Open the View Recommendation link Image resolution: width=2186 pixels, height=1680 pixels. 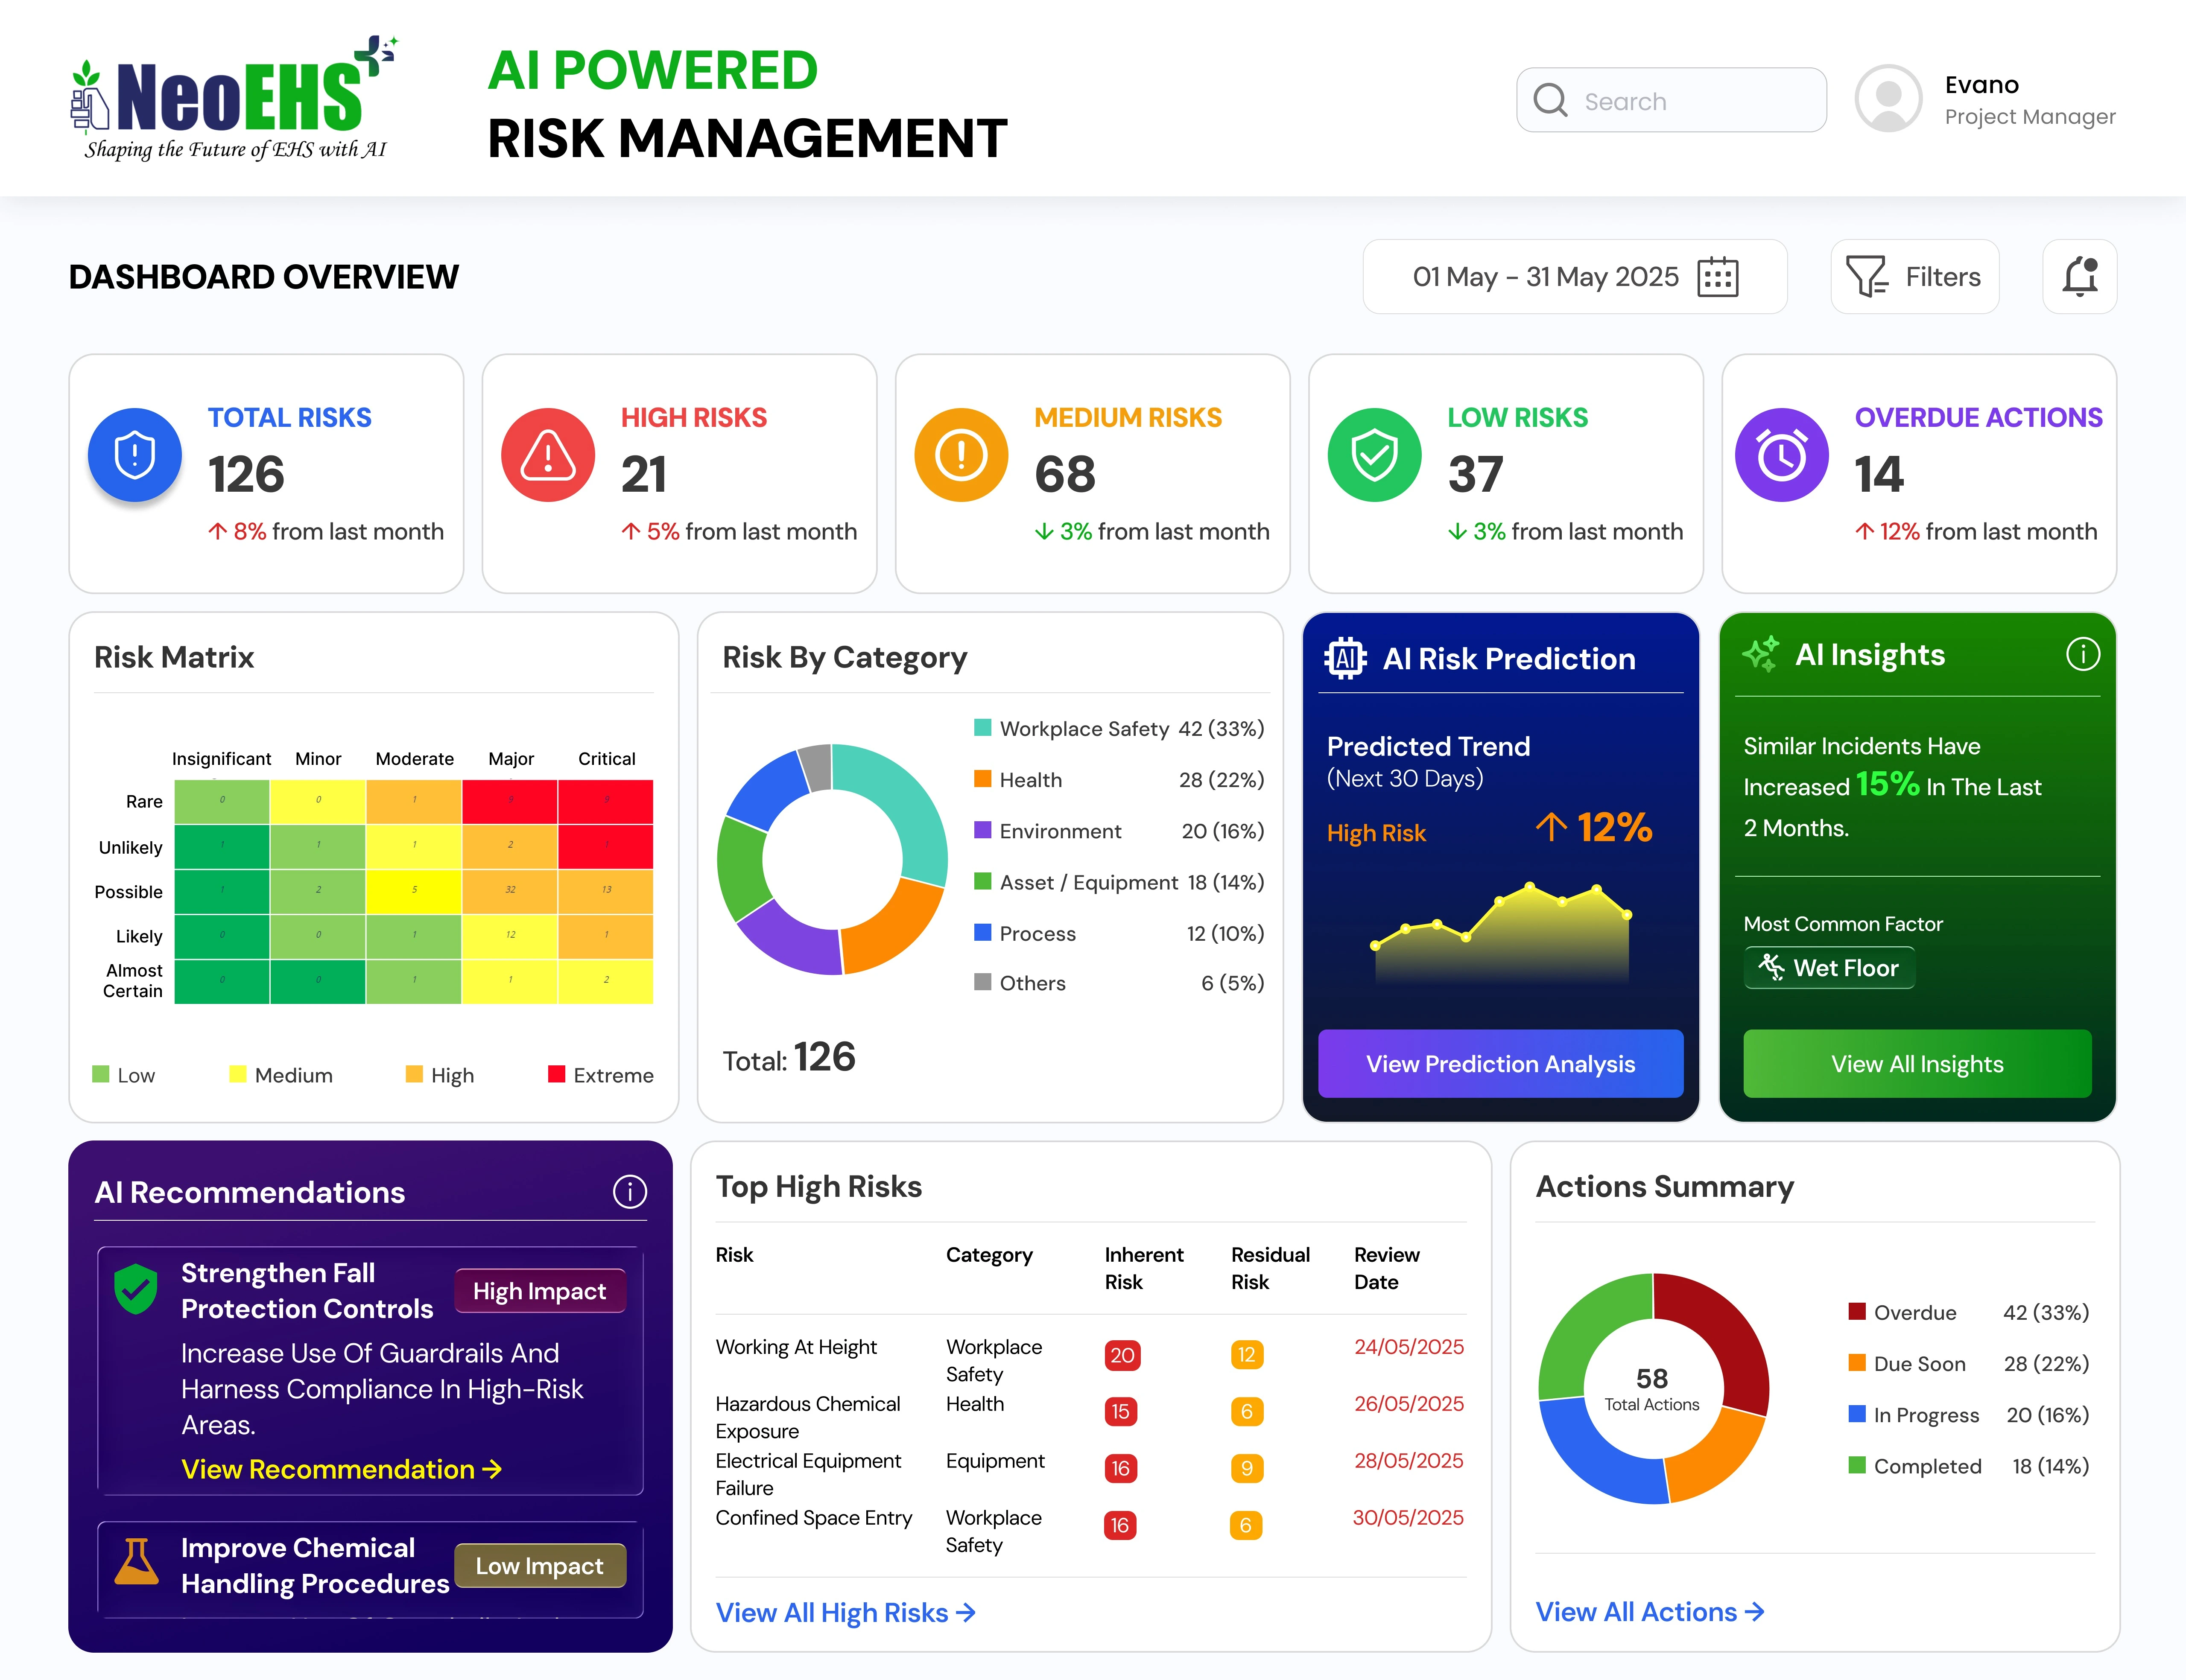[342, 1469]
